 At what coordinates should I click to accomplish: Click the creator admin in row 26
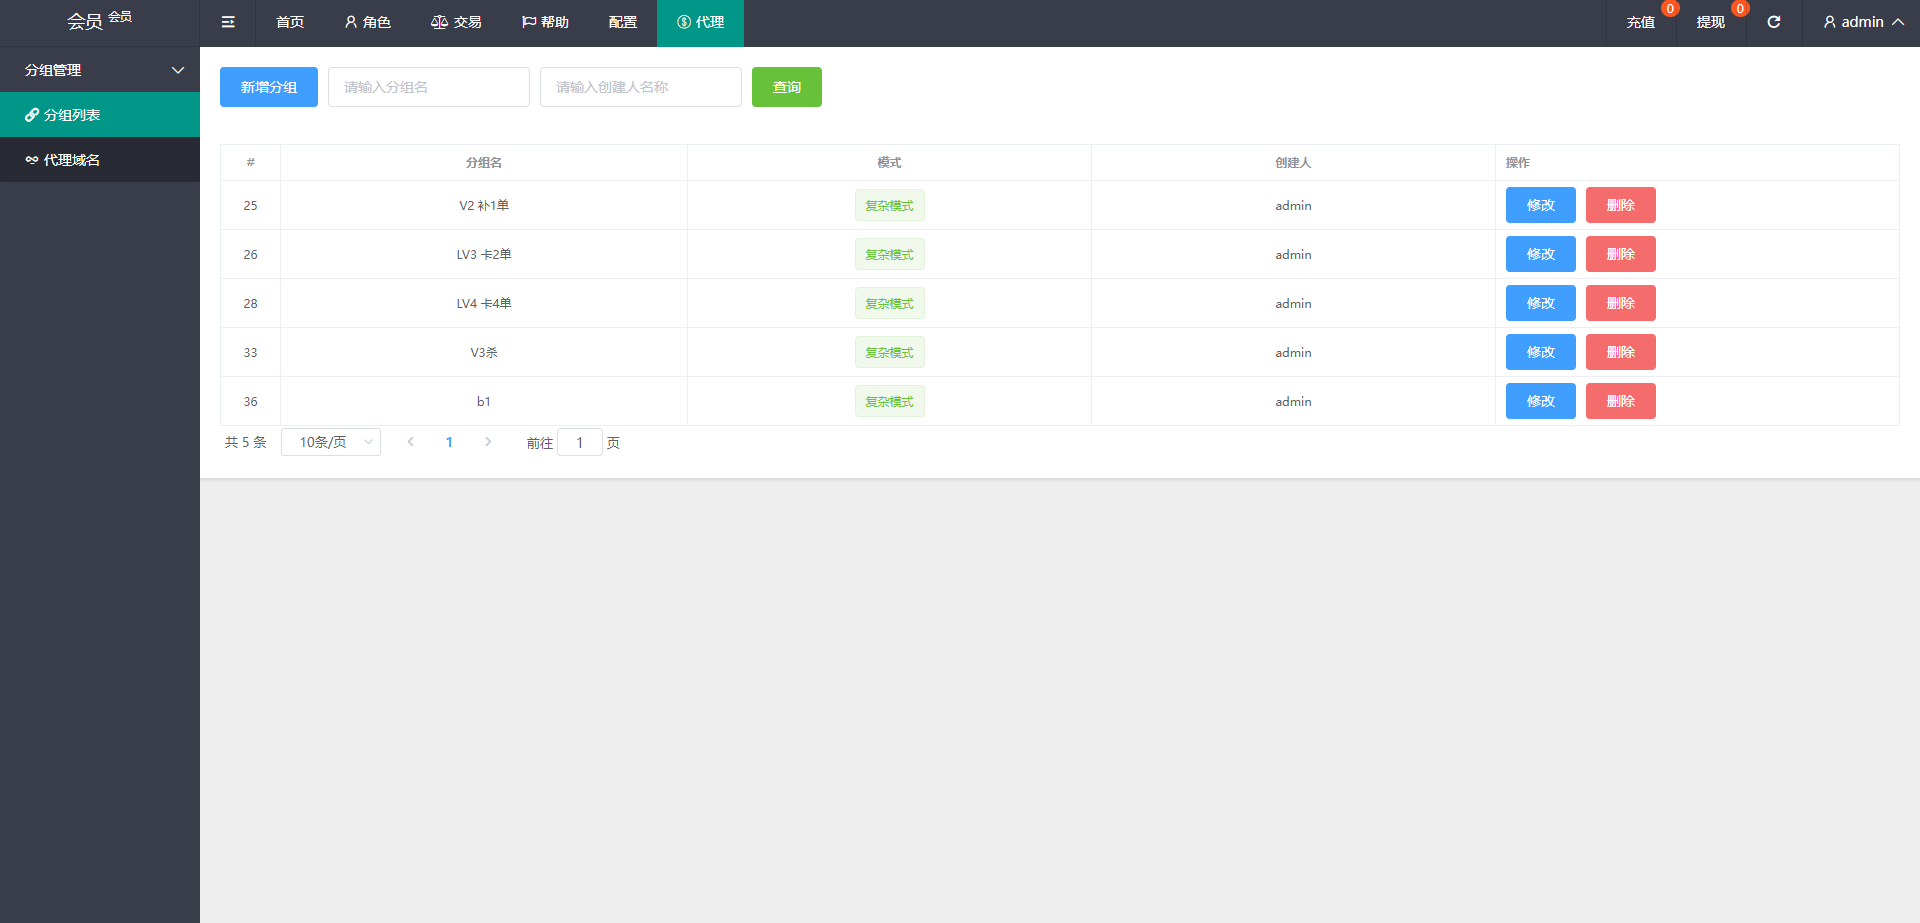click(1293, 254)
